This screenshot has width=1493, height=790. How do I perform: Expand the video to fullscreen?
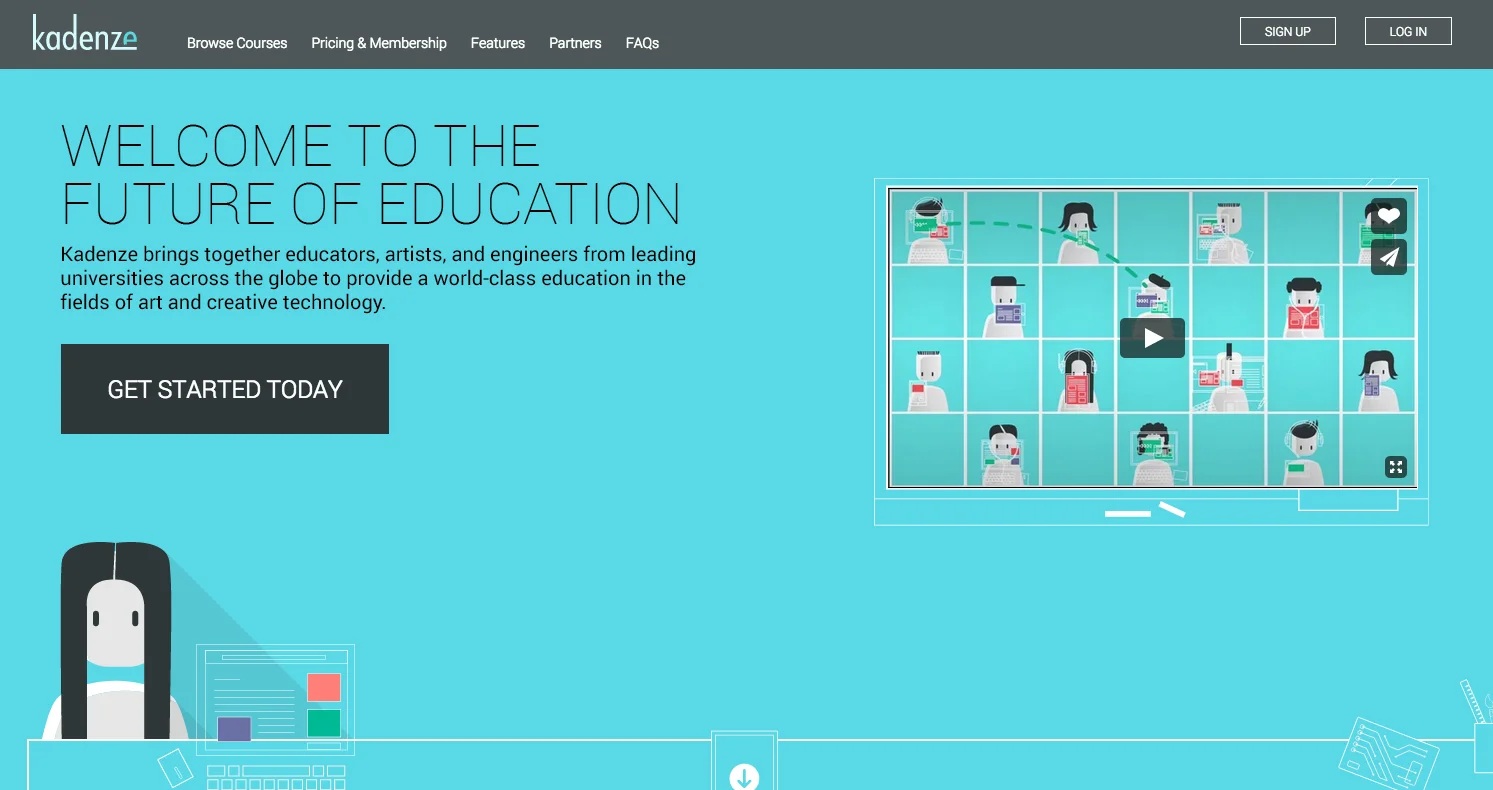click(x=1395, y=466)
